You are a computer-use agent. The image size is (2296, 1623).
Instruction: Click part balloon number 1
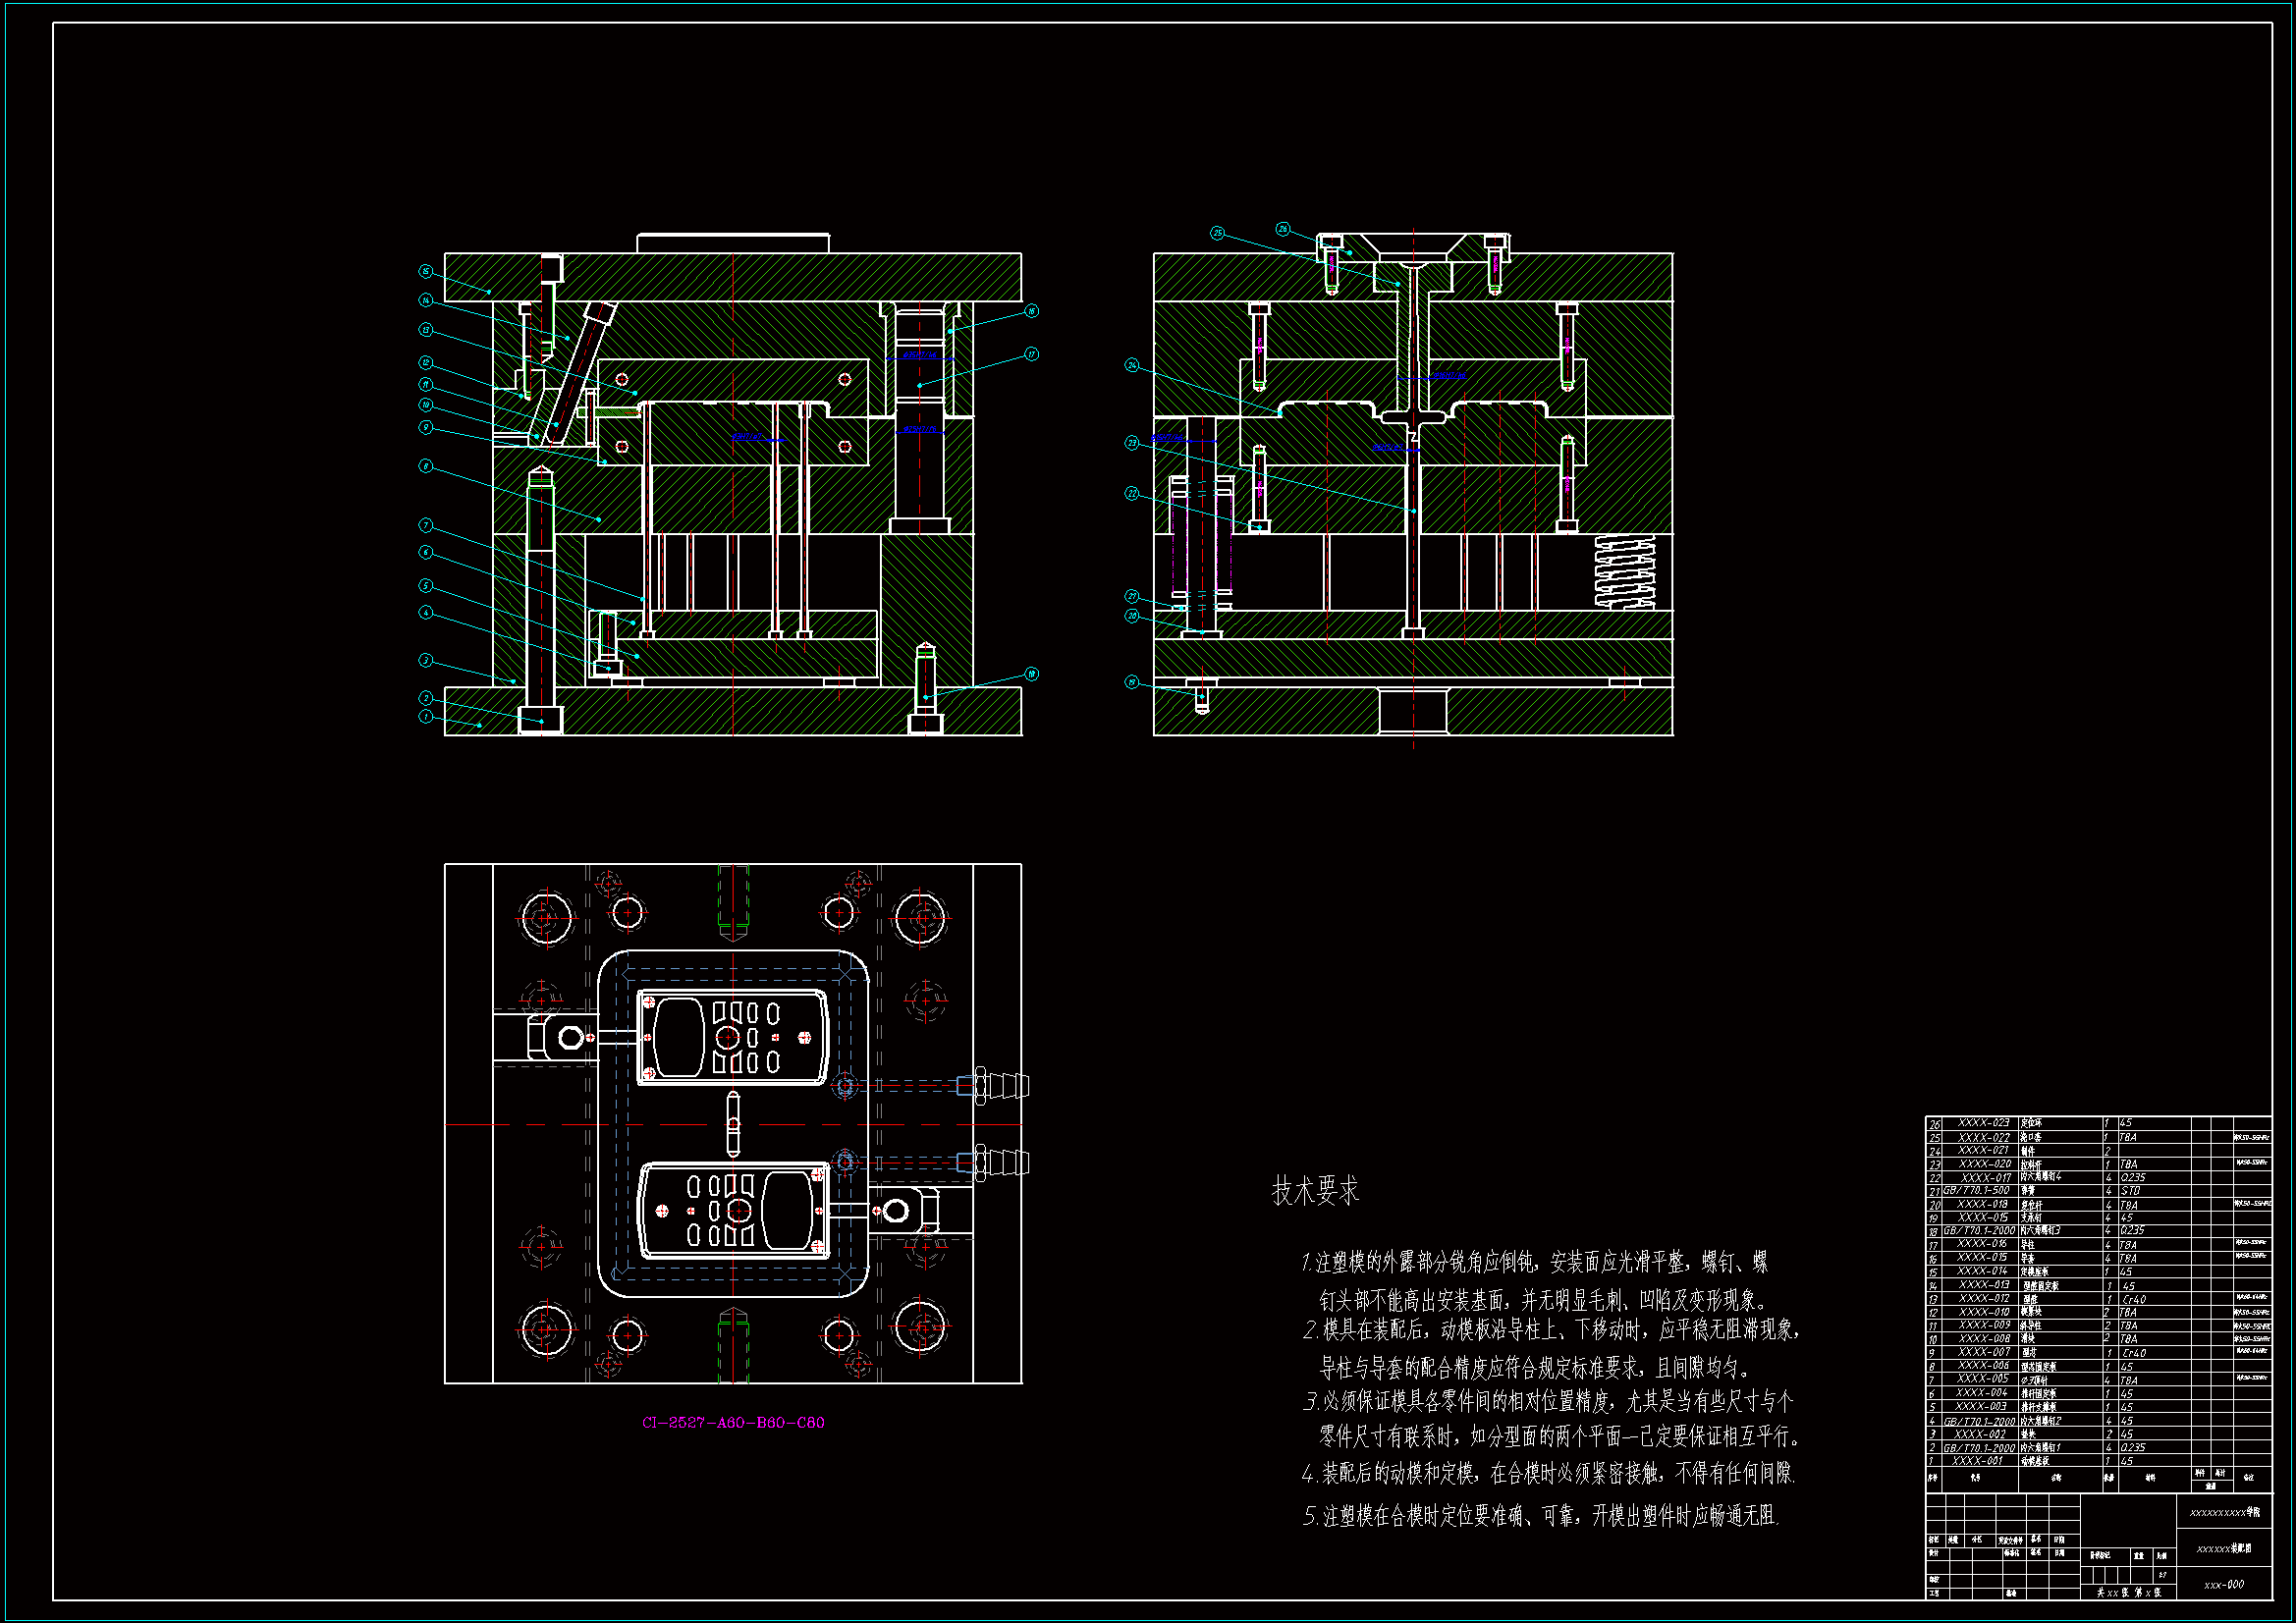(x=426, y=716)
